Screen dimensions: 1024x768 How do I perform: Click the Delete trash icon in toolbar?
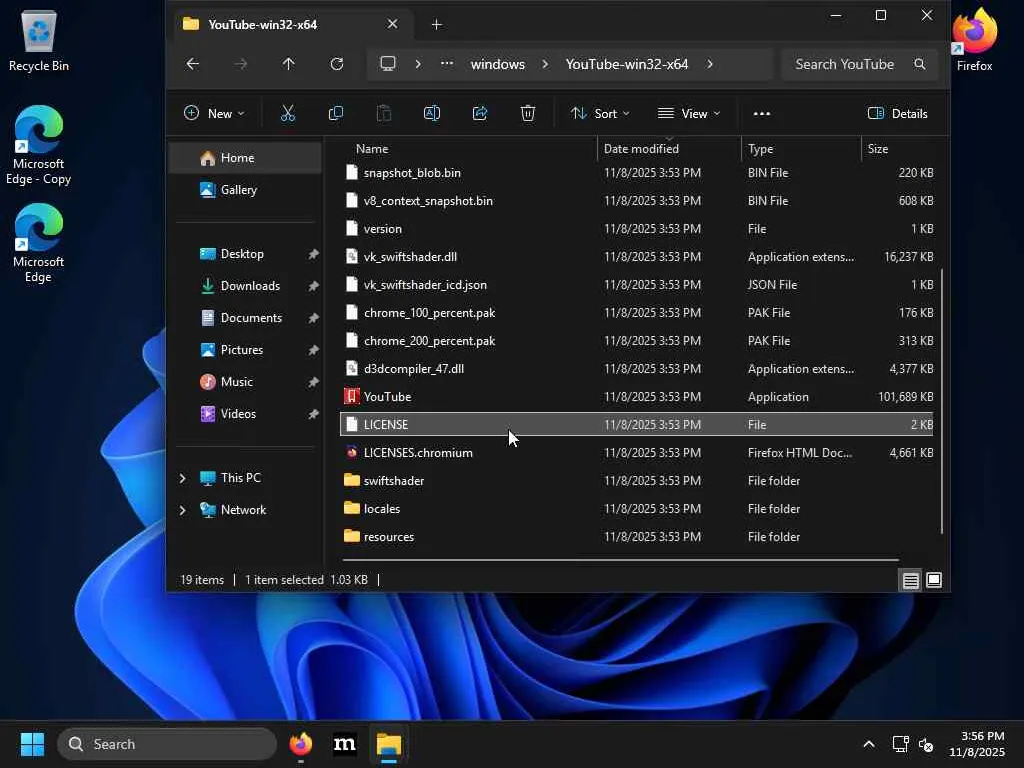(x=528, y=114)
